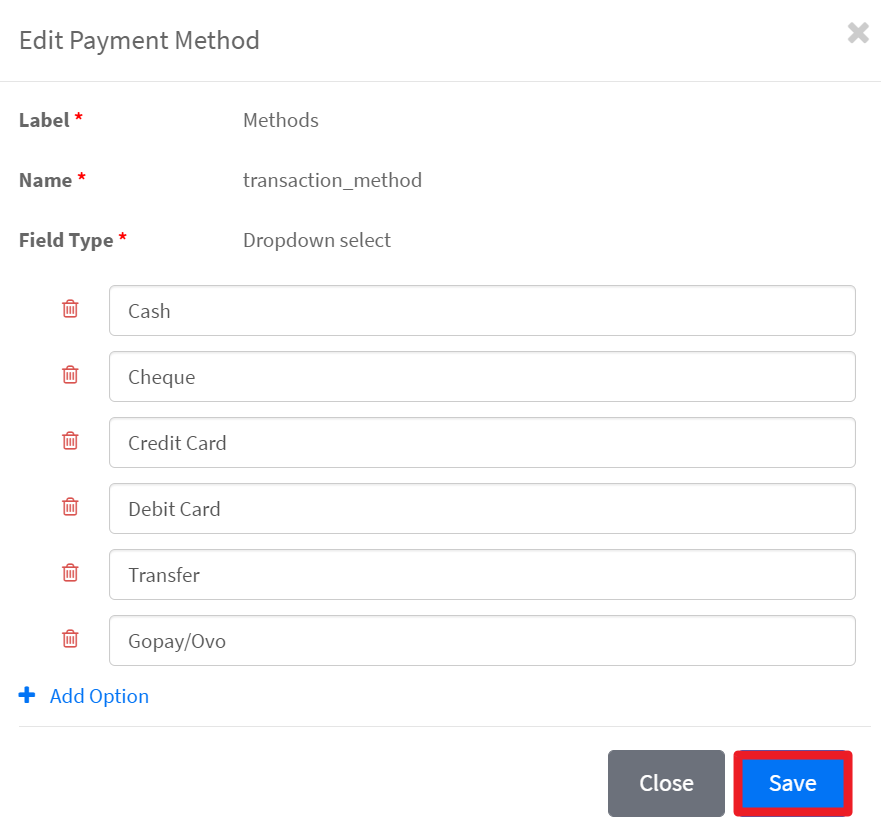
Task: Remove the Transfer option using trash icon
Action: 70,573
